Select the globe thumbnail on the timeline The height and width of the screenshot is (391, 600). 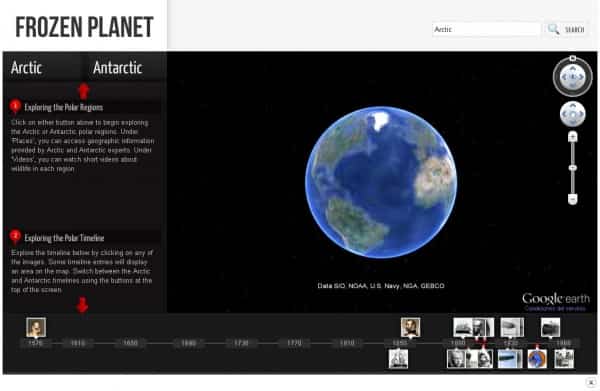tap(537, 359)
